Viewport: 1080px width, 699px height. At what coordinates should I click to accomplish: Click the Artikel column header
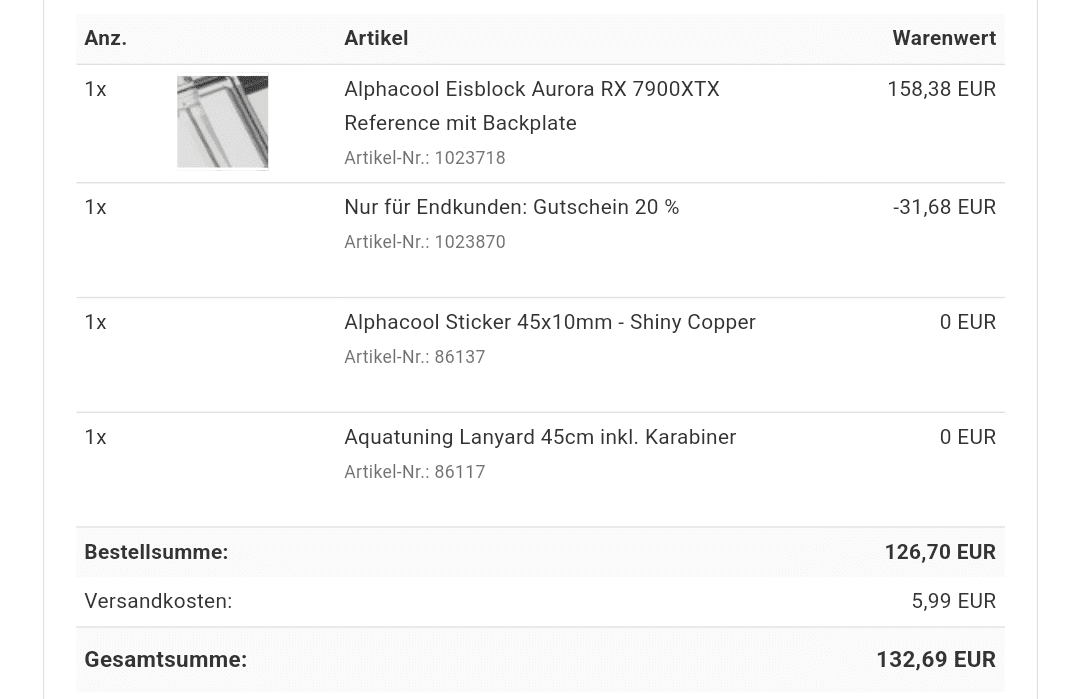tap(376, 38)
